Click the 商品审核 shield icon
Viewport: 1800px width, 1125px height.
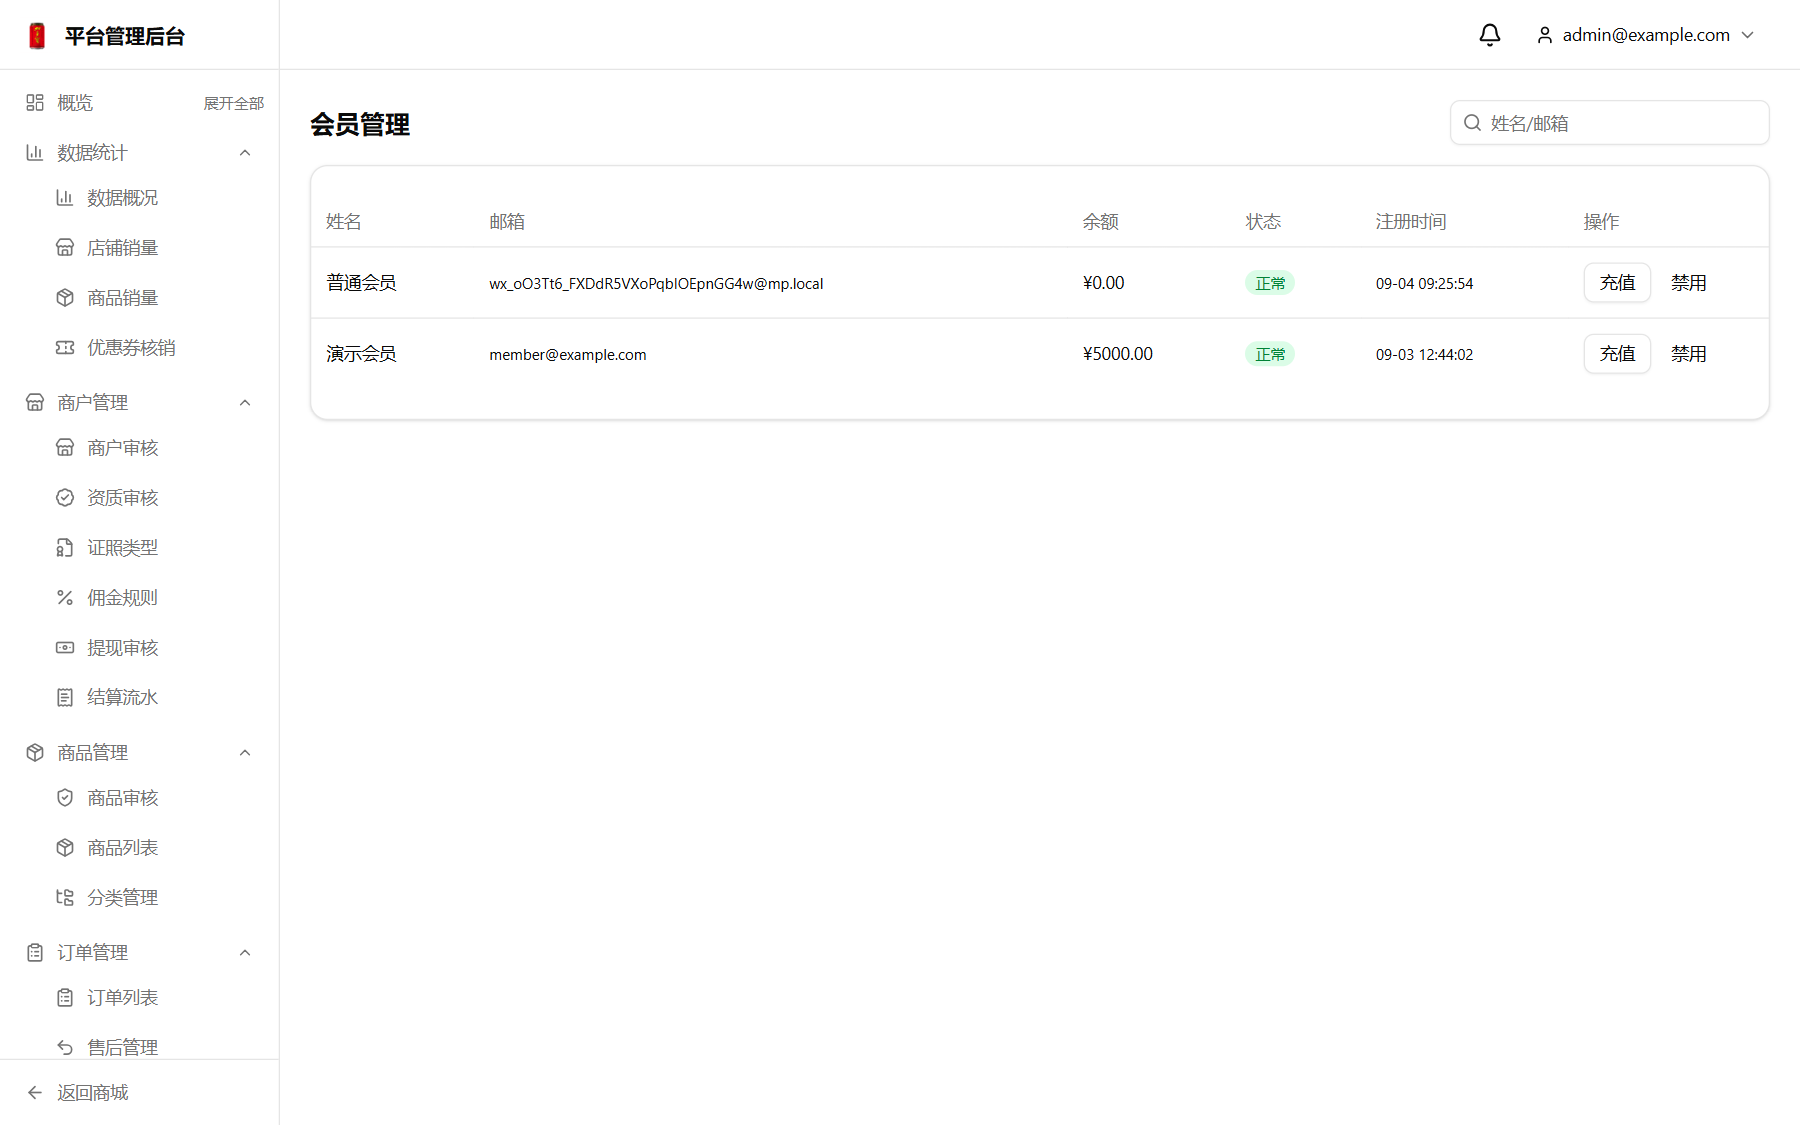point(65,798)
